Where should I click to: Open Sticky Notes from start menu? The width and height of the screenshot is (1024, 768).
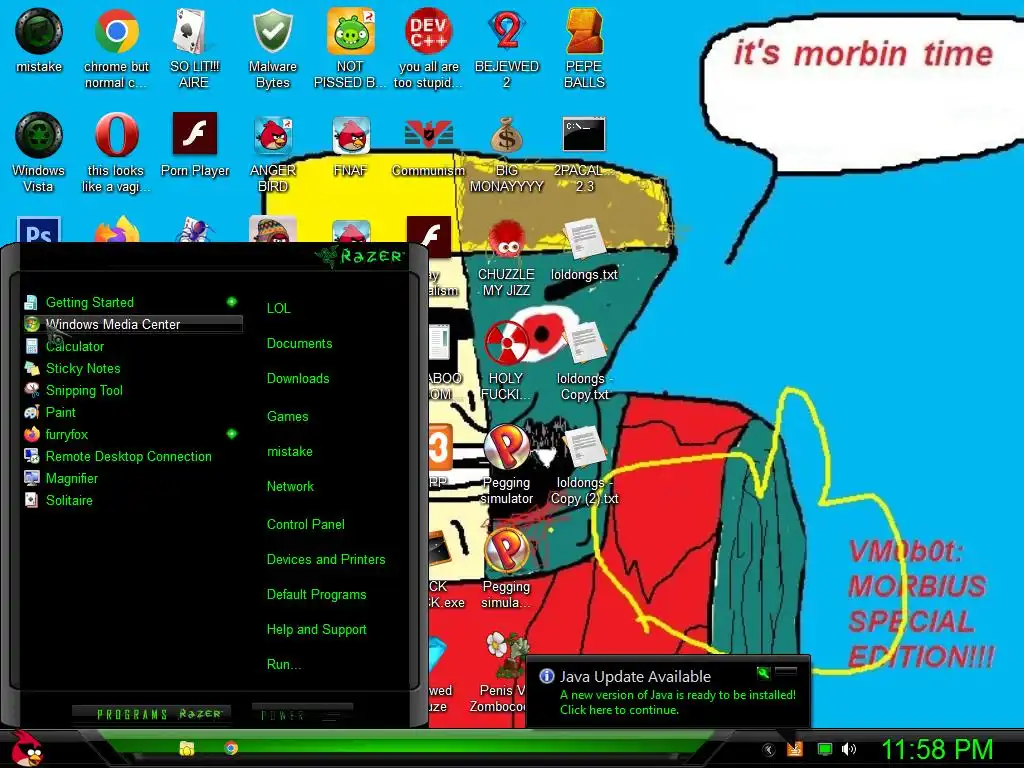(133, 368)
